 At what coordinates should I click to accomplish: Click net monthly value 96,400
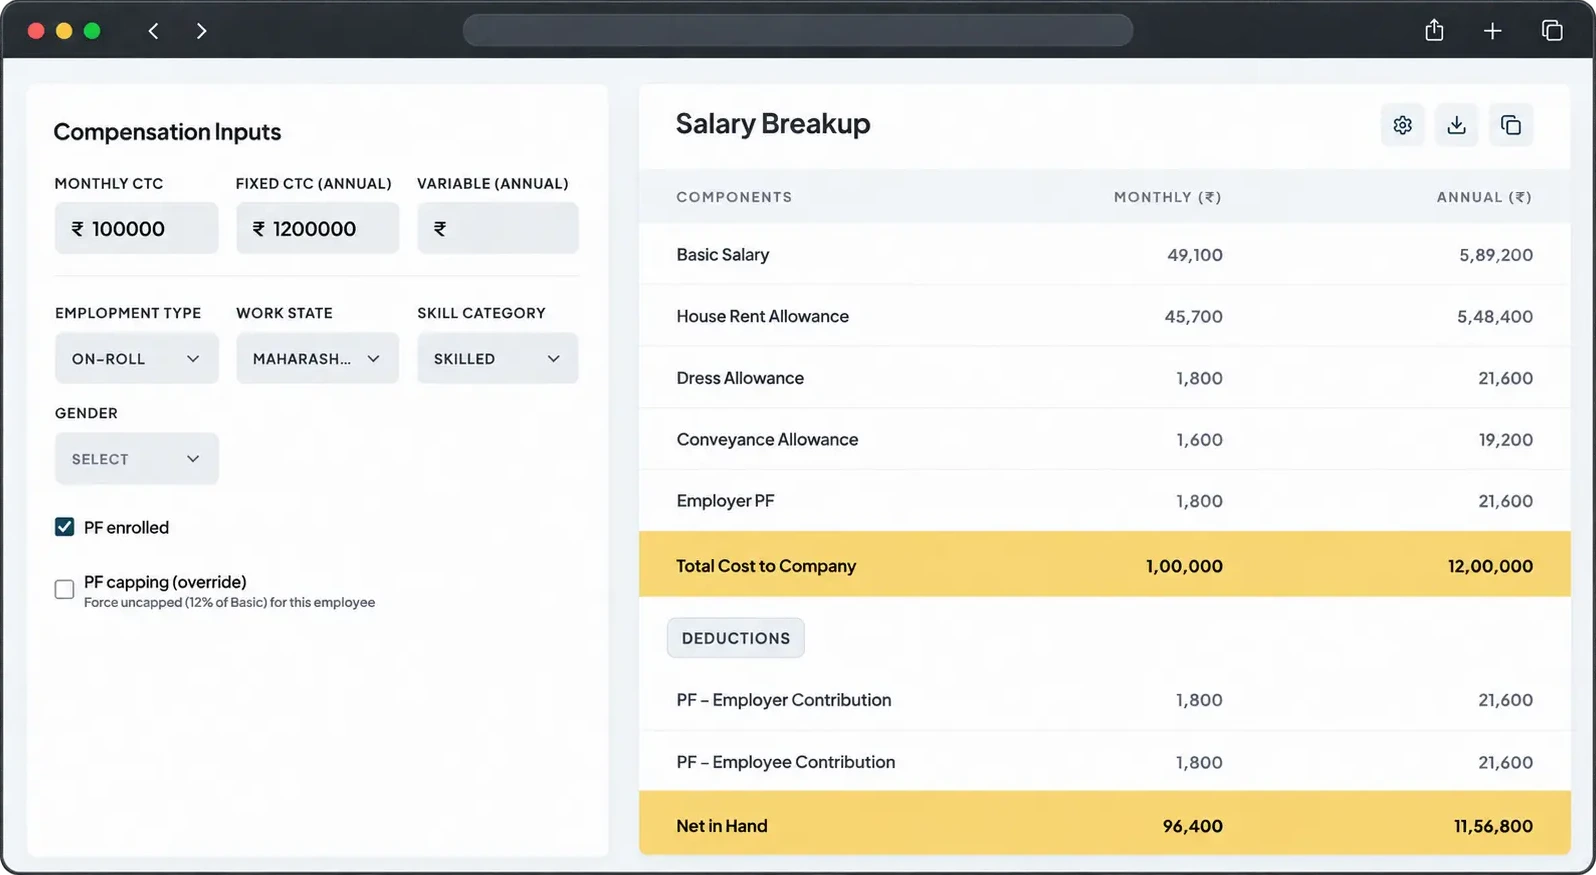(1192, 826)
